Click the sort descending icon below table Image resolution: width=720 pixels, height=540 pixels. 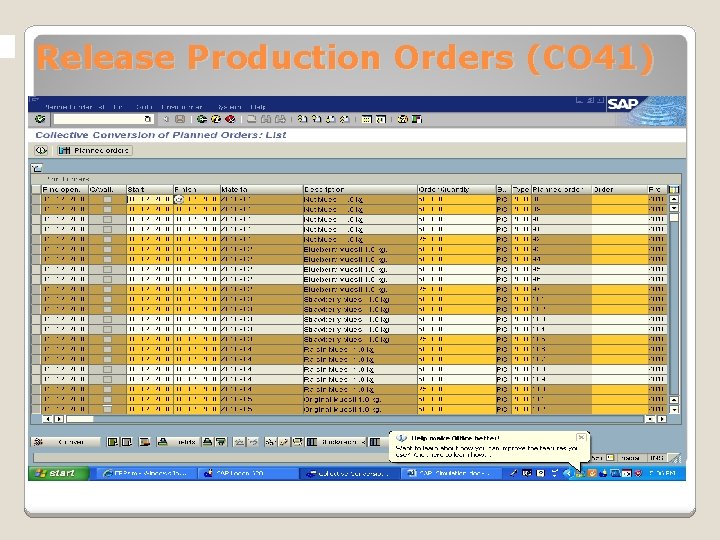221,442
